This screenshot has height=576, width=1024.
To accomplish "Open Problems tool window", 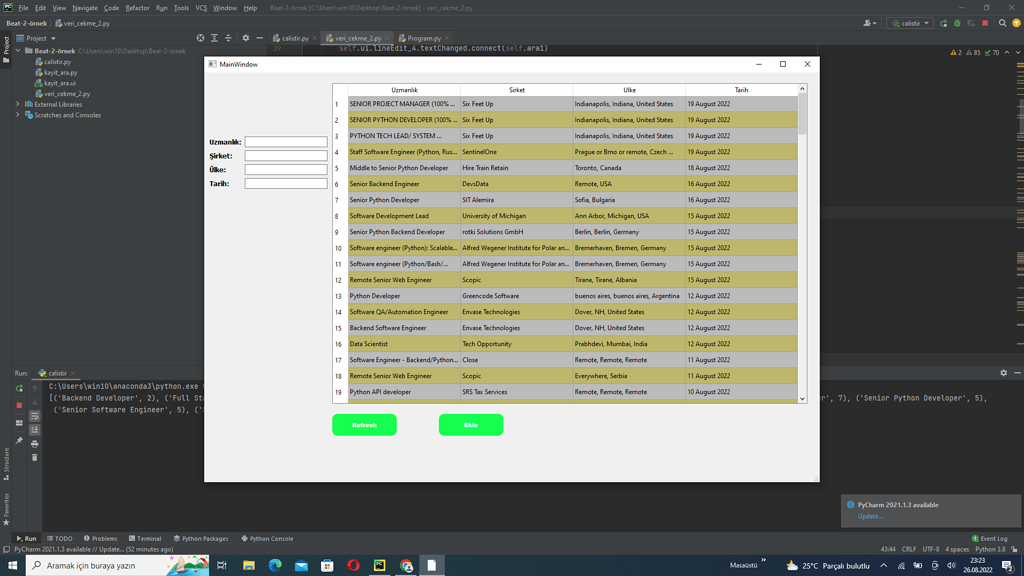I will [101, 539].
